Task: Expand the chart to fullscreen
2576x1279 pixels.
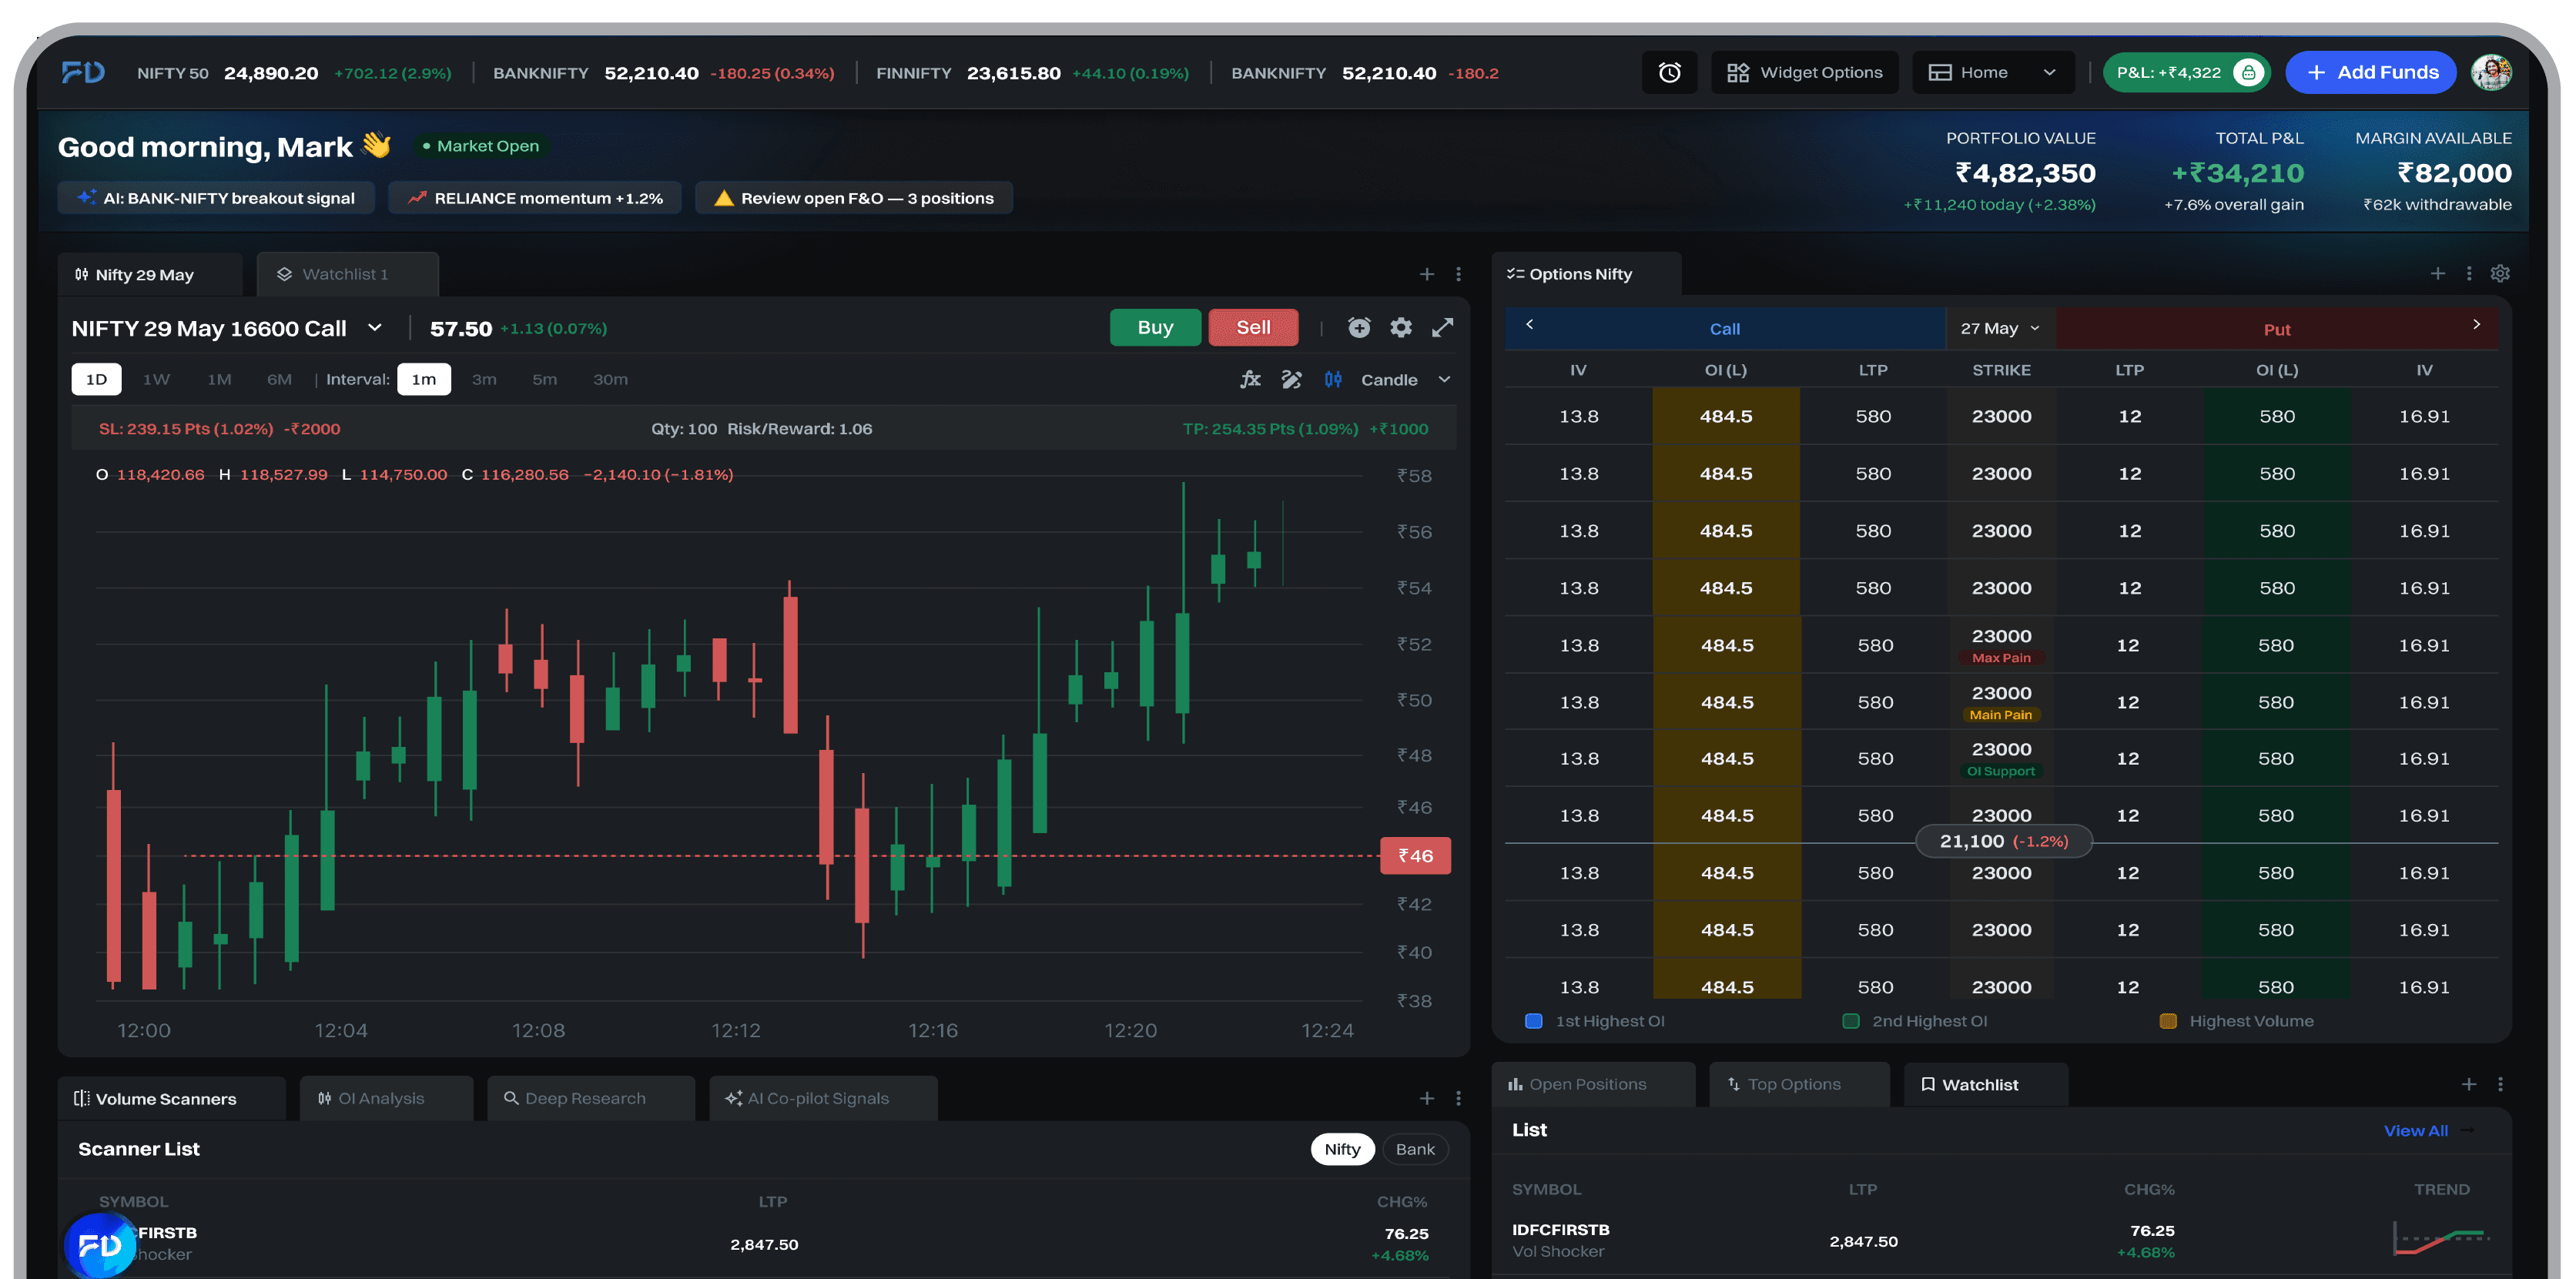Action: 1442,328
